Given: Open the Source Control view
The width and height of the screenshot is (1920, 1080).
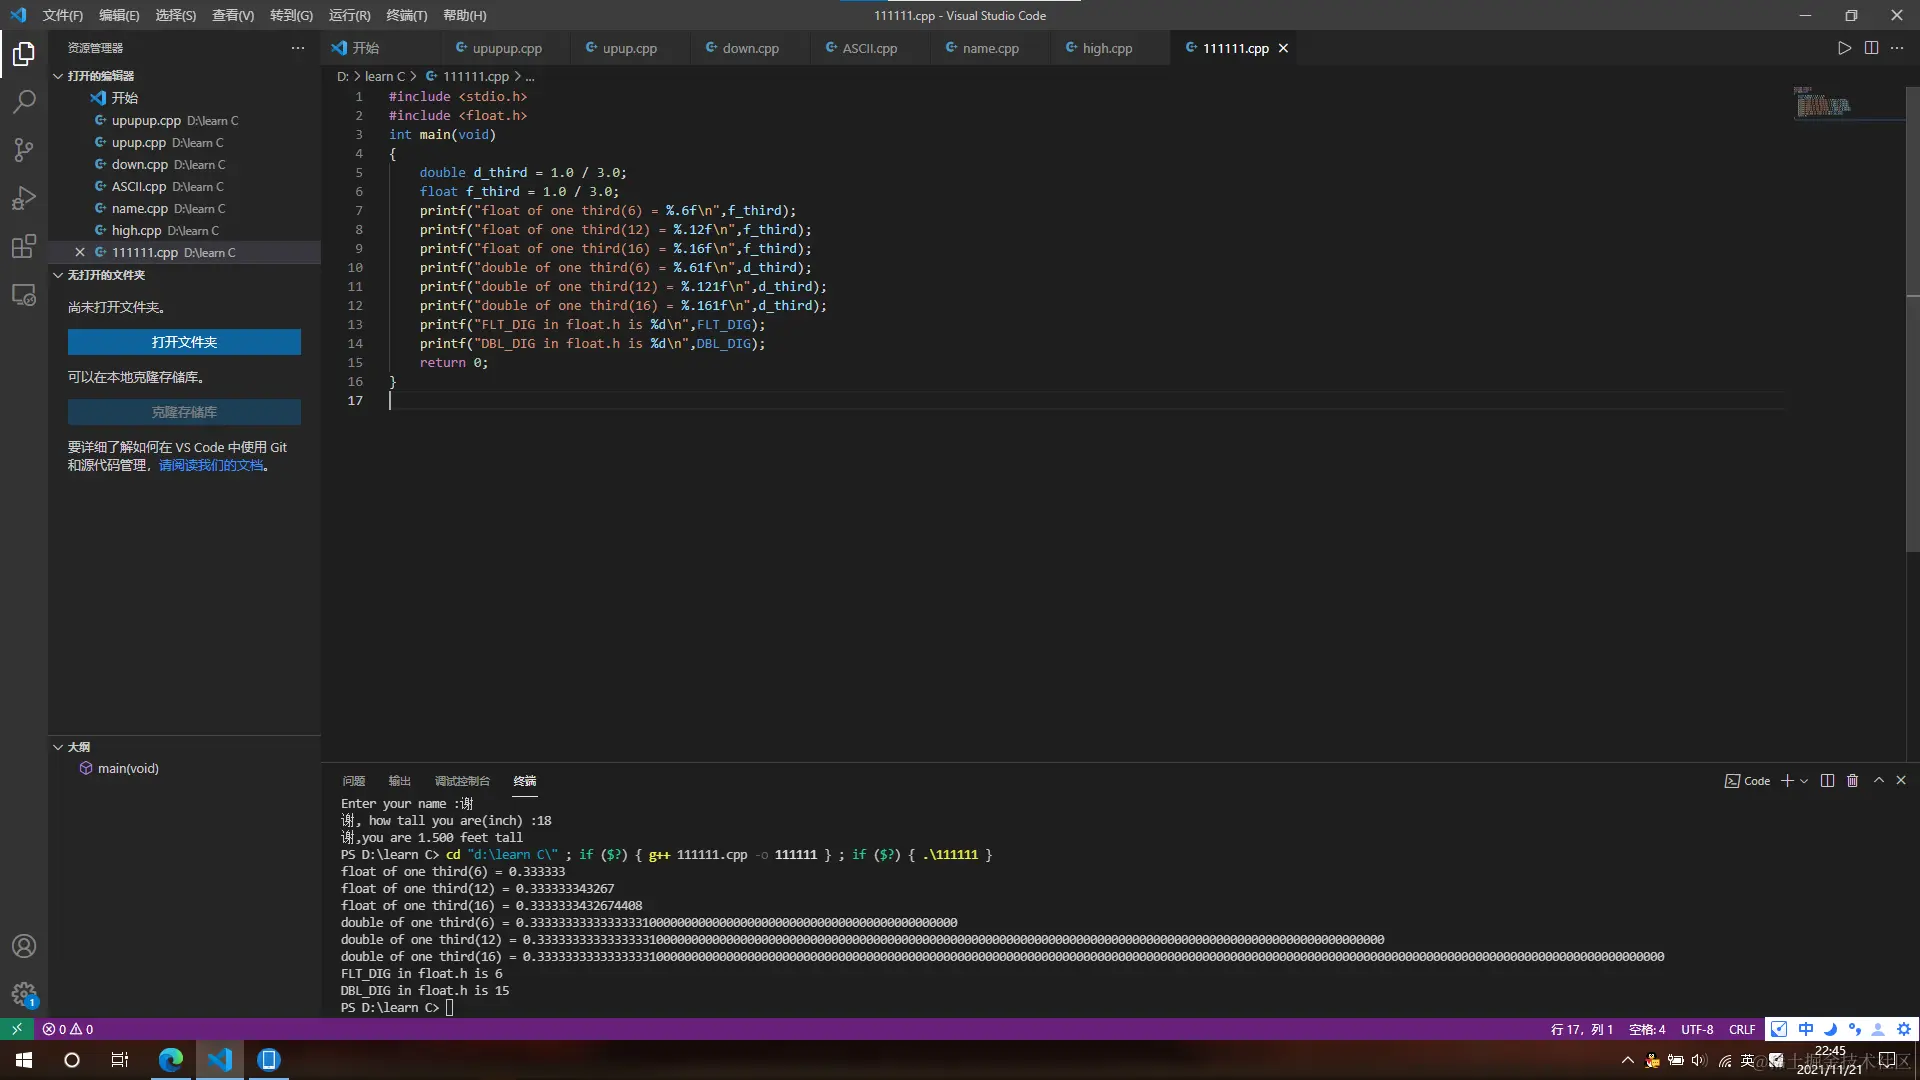Looking at the screenshot, I should 24,150.
